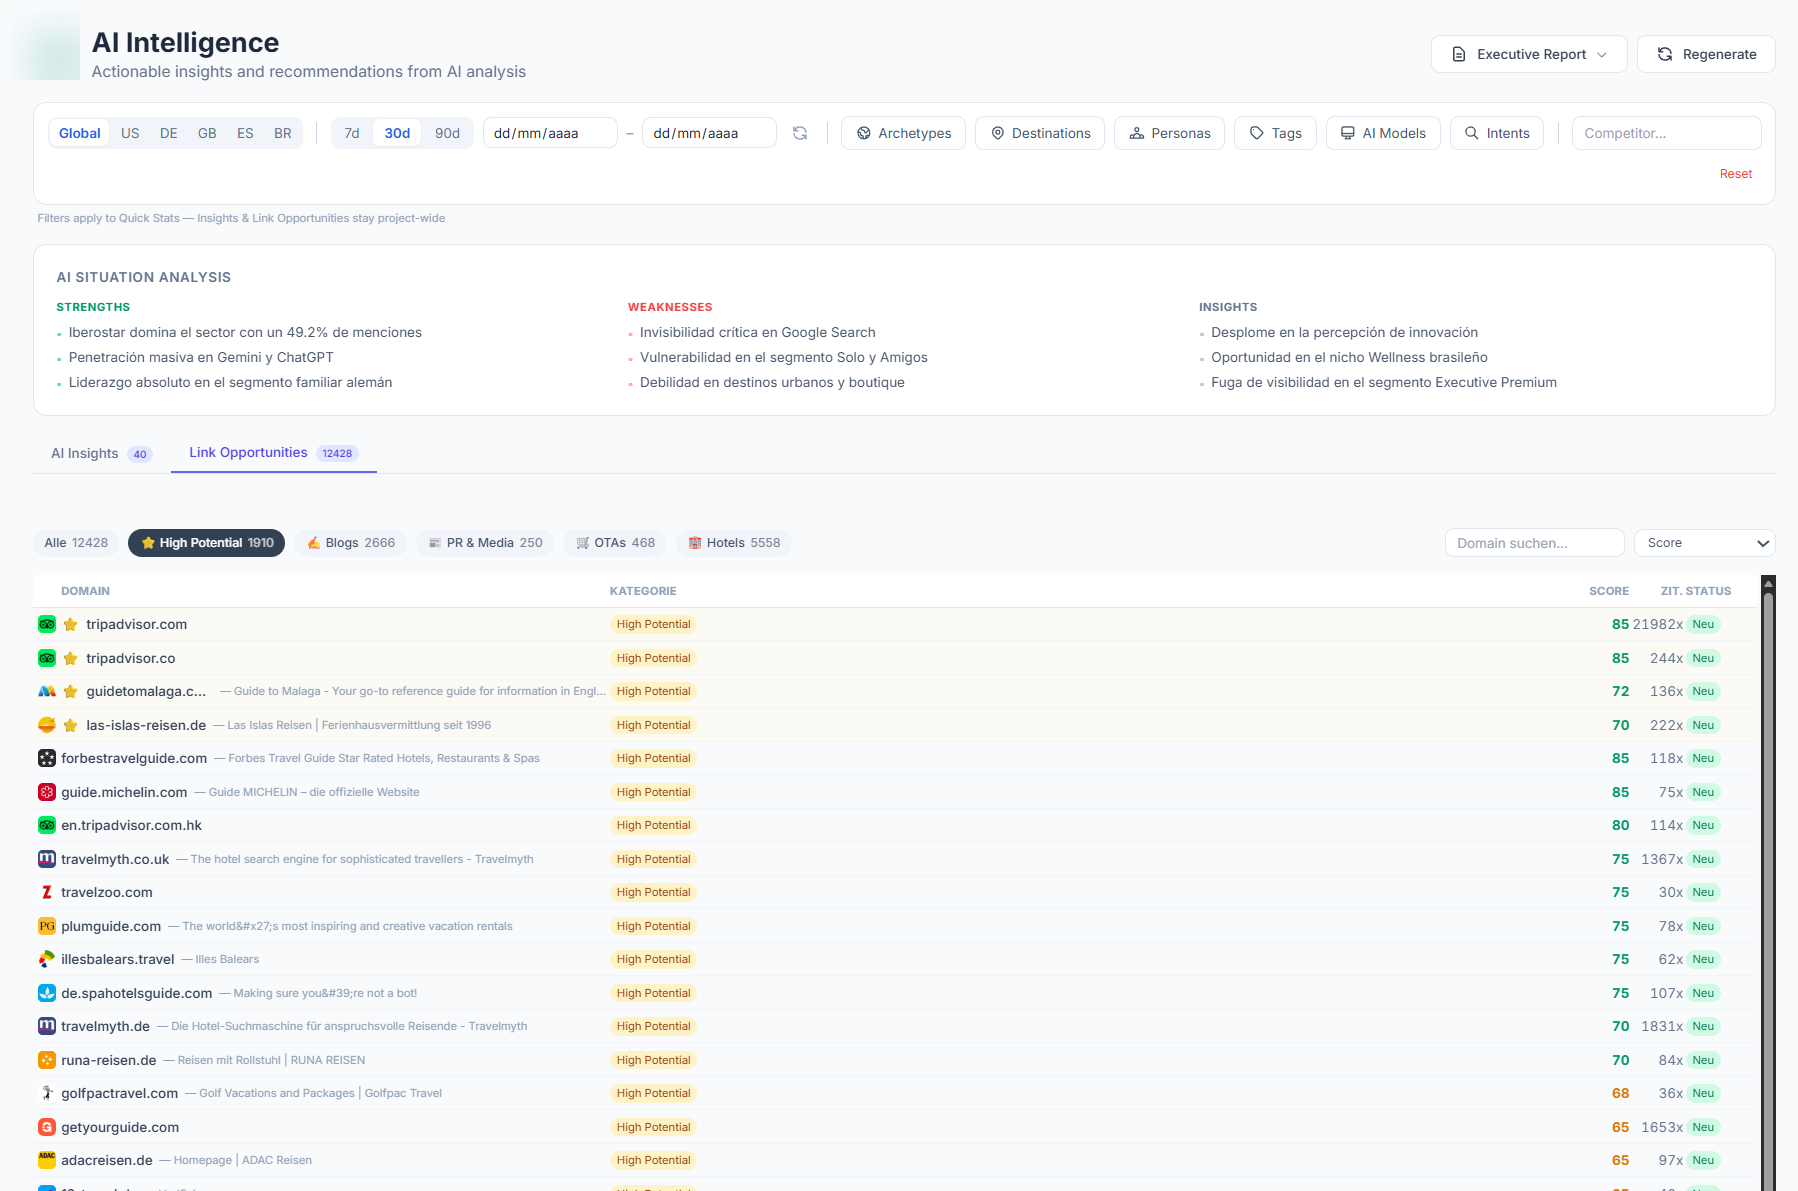Switch time range to 30d
This screenshot has height=1191, width=1798.
397,133
